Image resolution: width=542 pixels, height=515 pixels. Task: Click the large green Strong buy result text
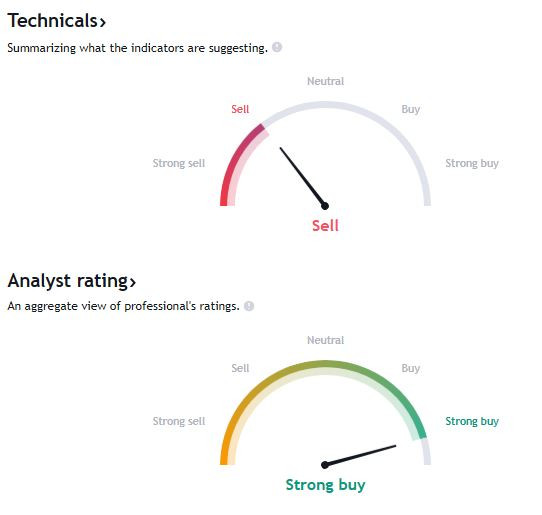(325, 485)
